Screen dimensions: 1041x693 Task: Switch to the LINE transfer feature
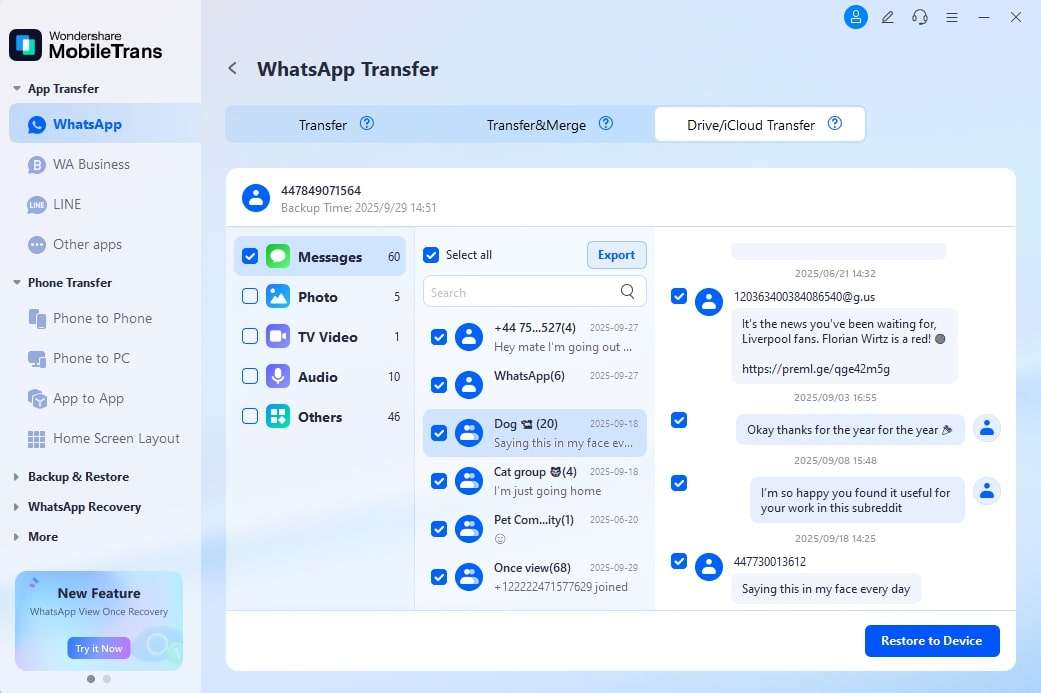click(x=67, y=204)
